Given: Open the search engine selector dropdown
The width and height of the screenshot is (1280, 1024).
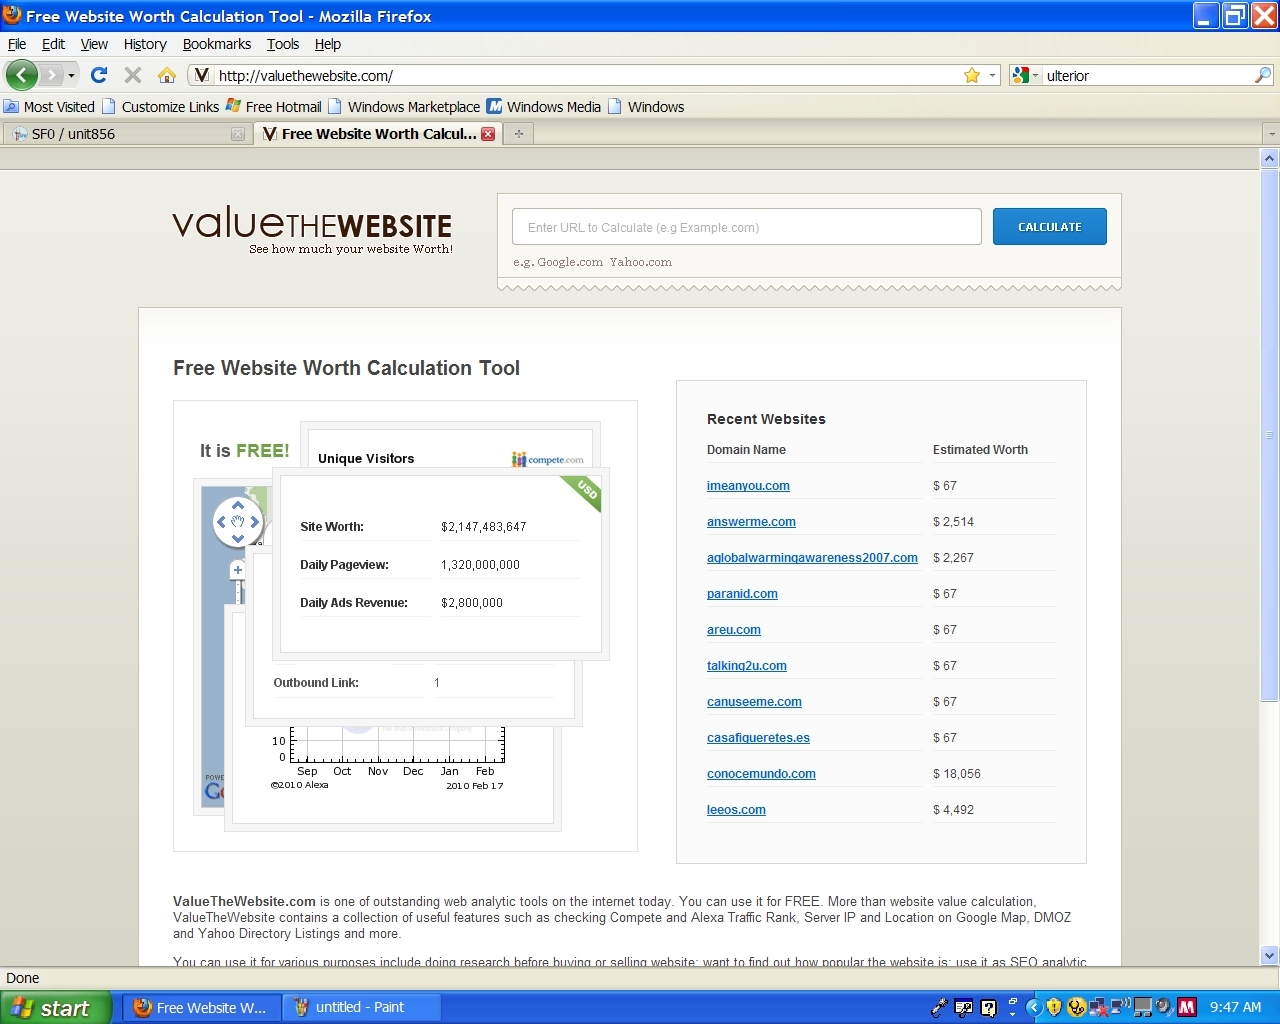Looking at the screenshot, I should (x=1025, y=75).
